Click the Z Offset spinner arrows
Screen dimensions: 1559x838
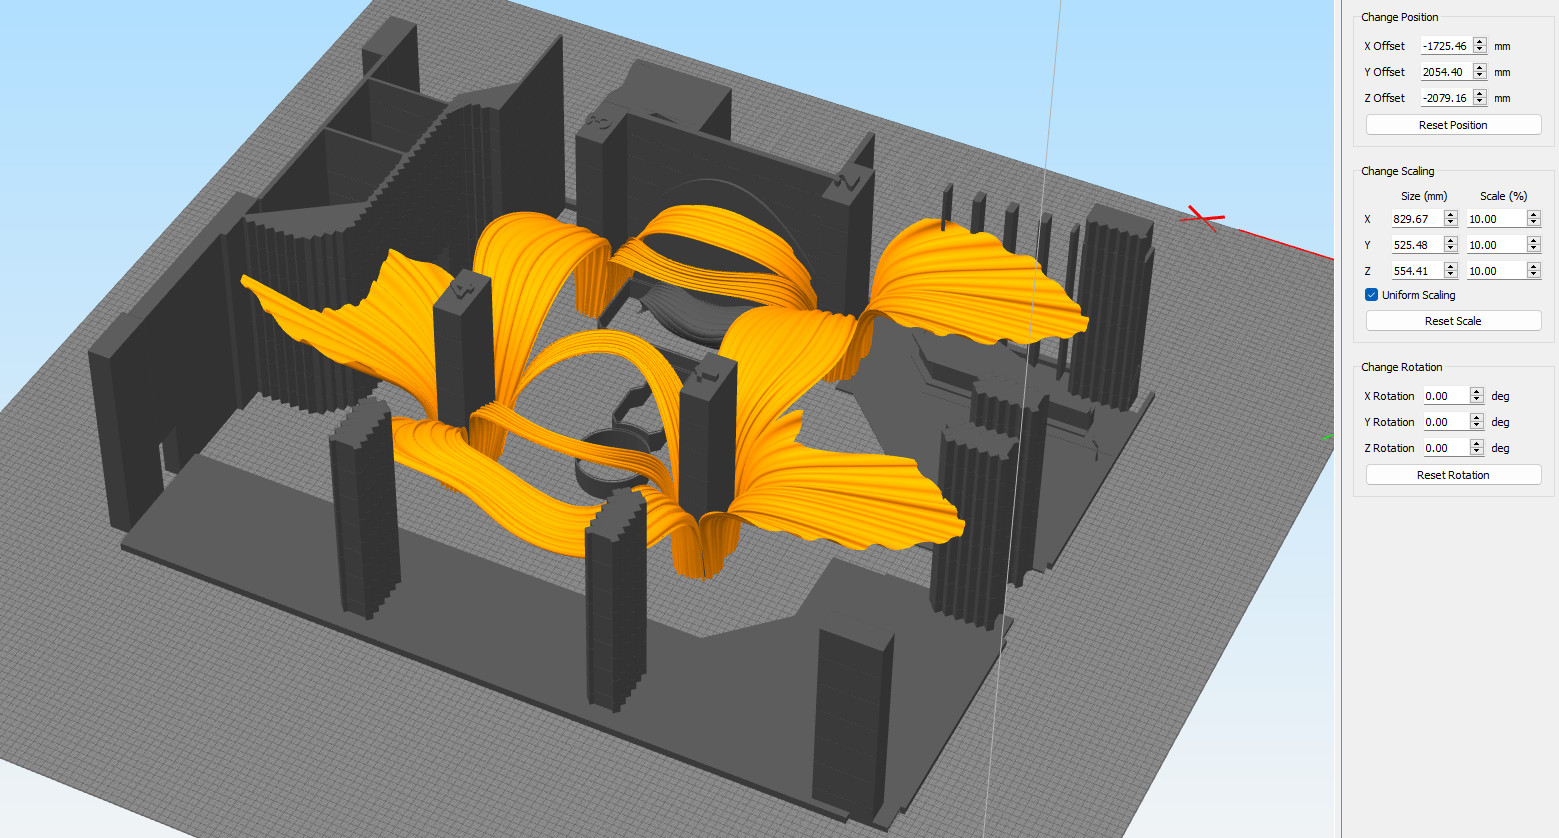[x=1480, y=98]
